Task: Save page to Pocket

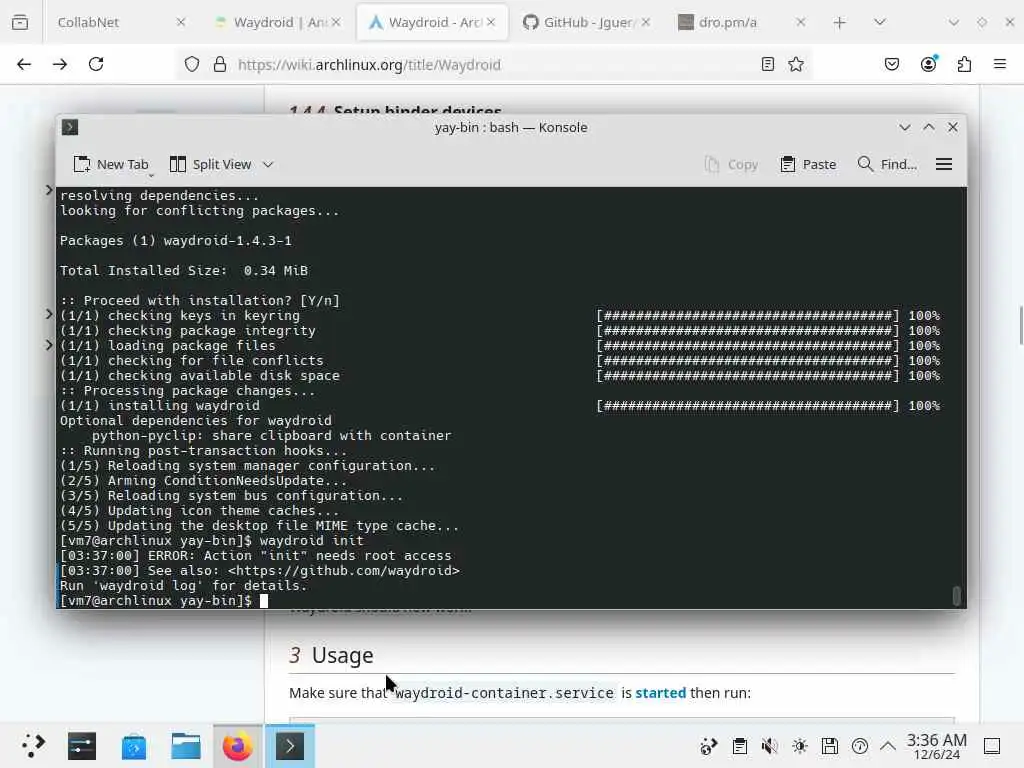Action: [x=892, y=64]
